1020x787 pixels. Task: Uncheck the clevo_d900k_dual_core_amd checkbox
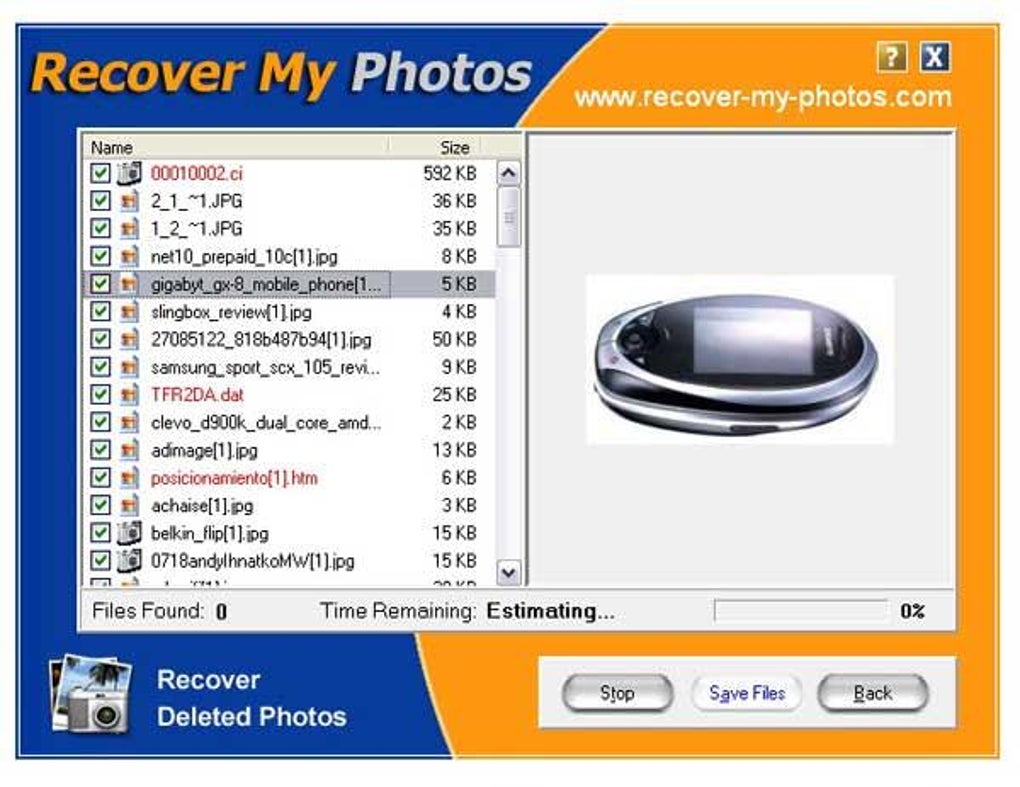[x=100, y=422]
